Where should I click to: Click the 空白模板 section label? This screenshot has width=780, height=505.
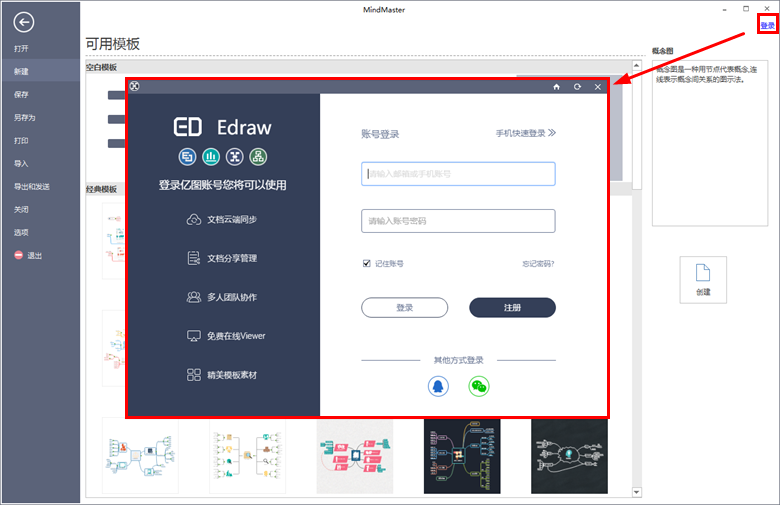tap(101, 67)
